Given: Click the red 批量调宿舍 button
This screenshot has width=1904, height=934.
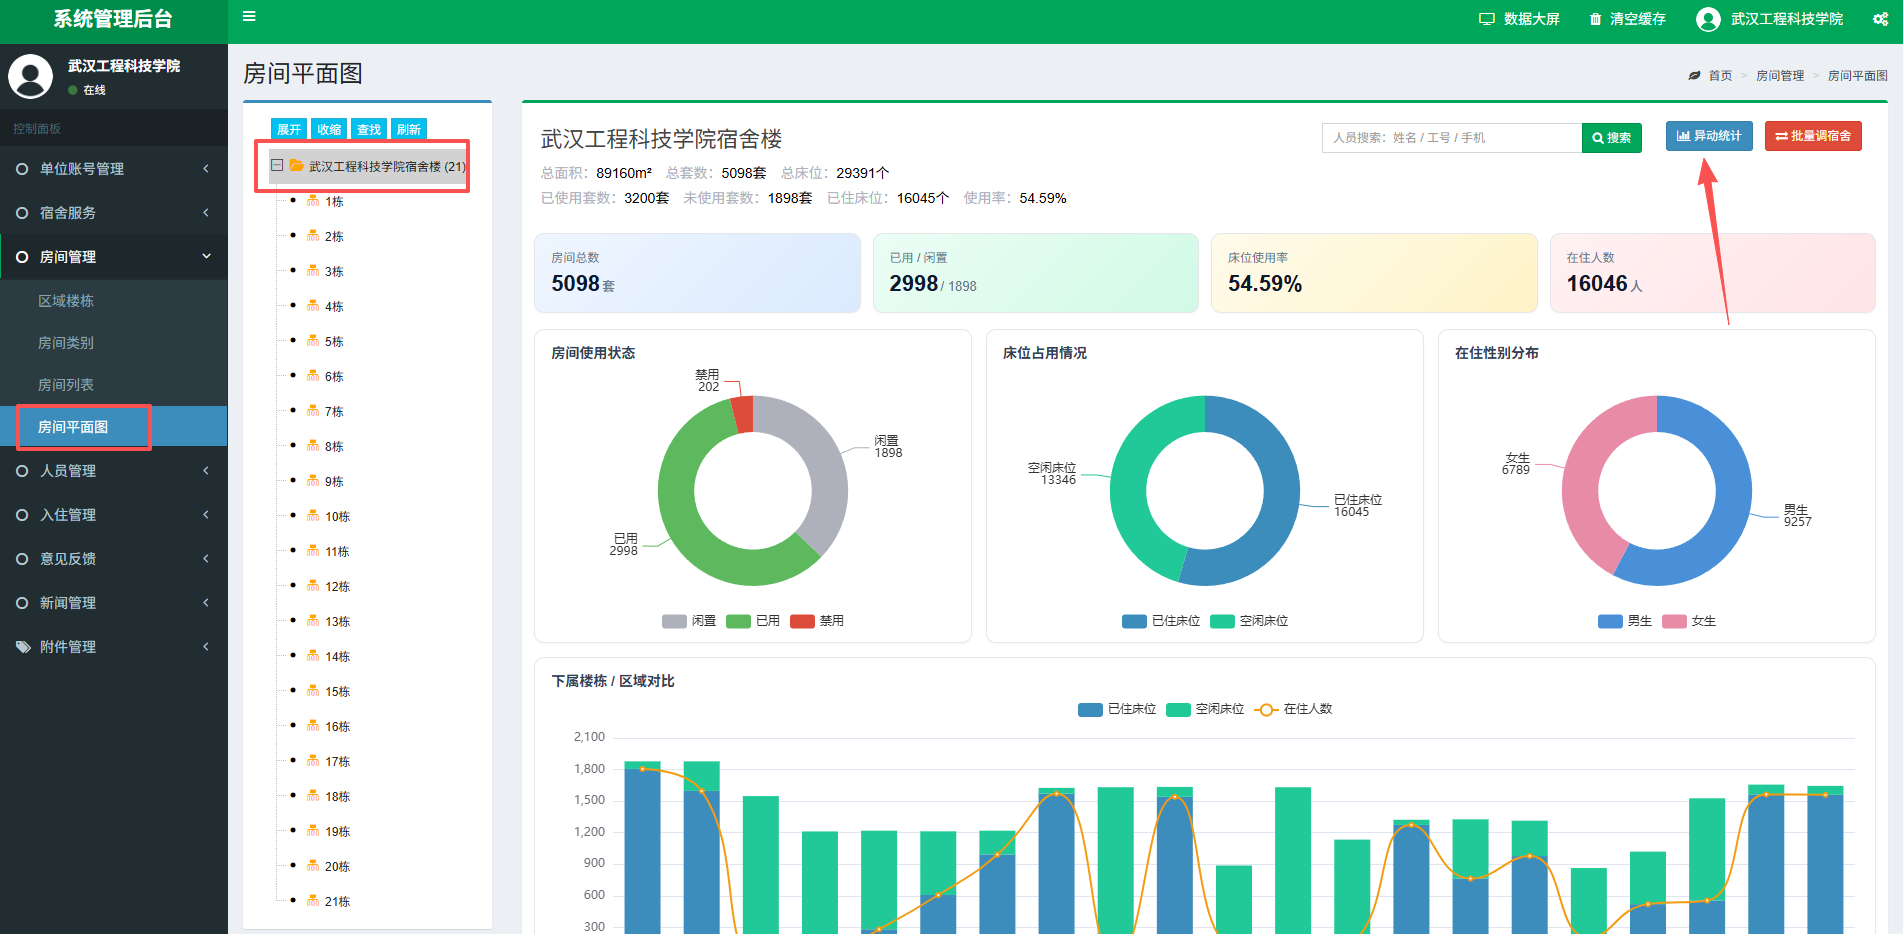Looking at the screenshot, I should click(x=1813, y=136).
